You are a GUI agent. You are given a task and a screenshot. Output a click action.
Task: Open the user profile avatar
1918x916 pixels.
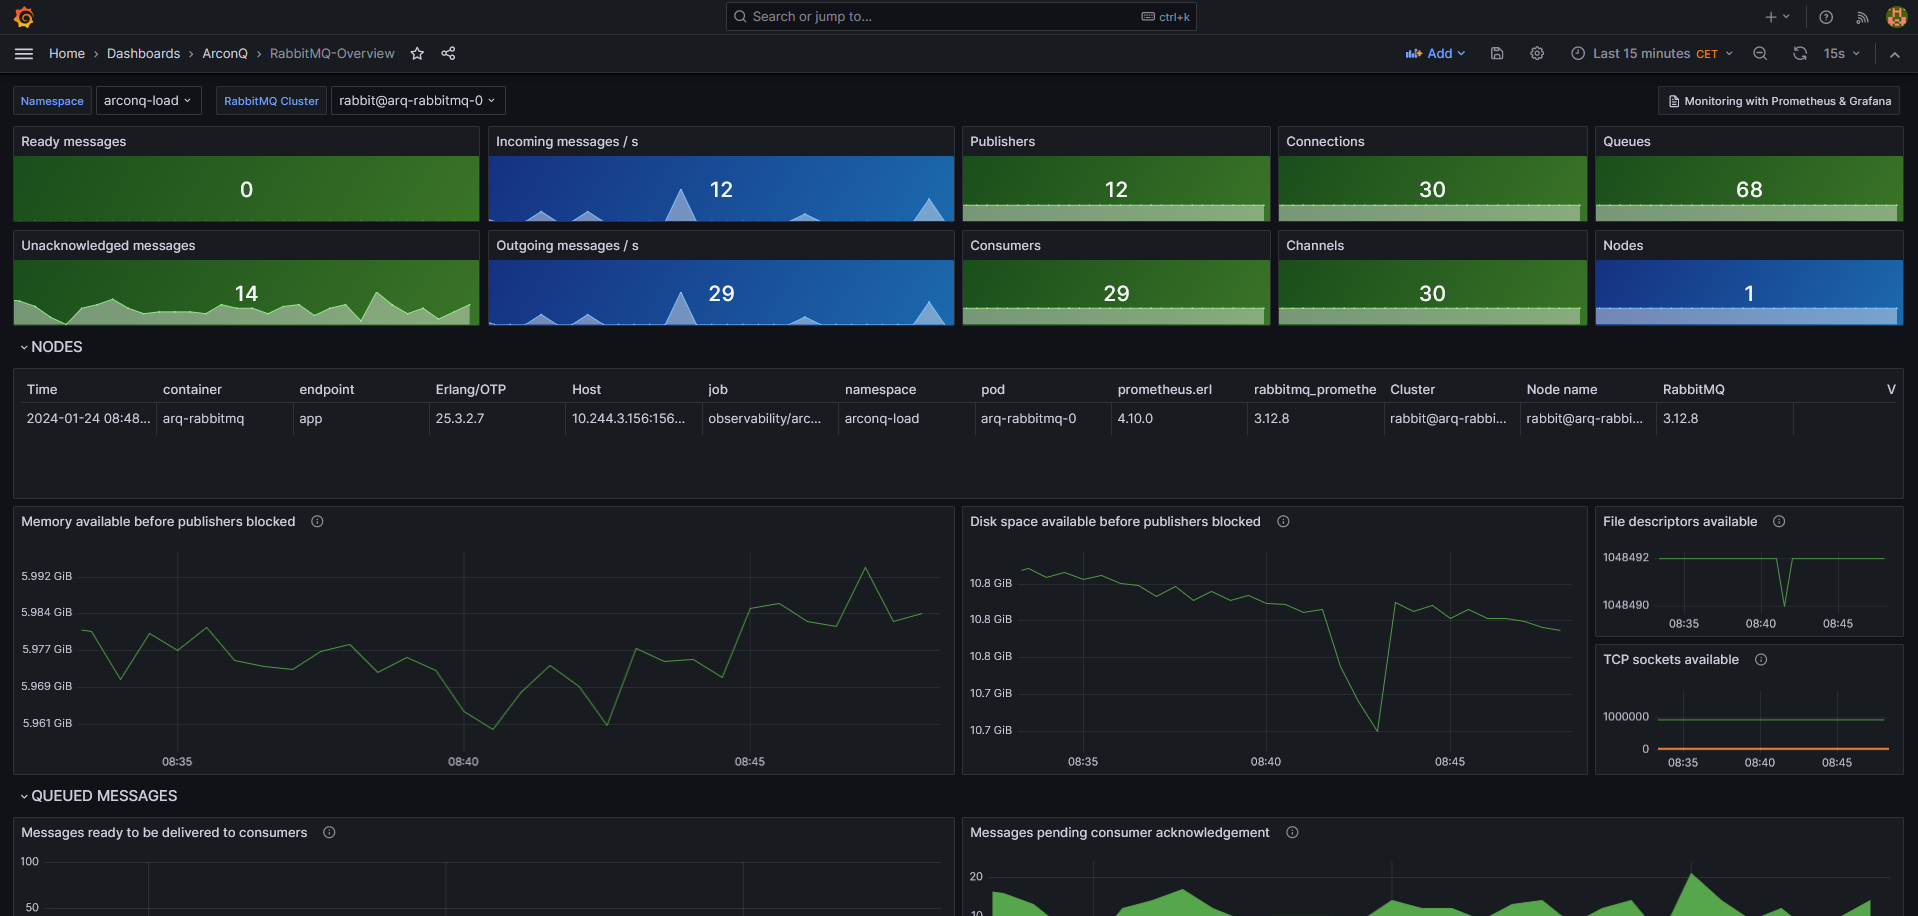(x=1896, y=17)
